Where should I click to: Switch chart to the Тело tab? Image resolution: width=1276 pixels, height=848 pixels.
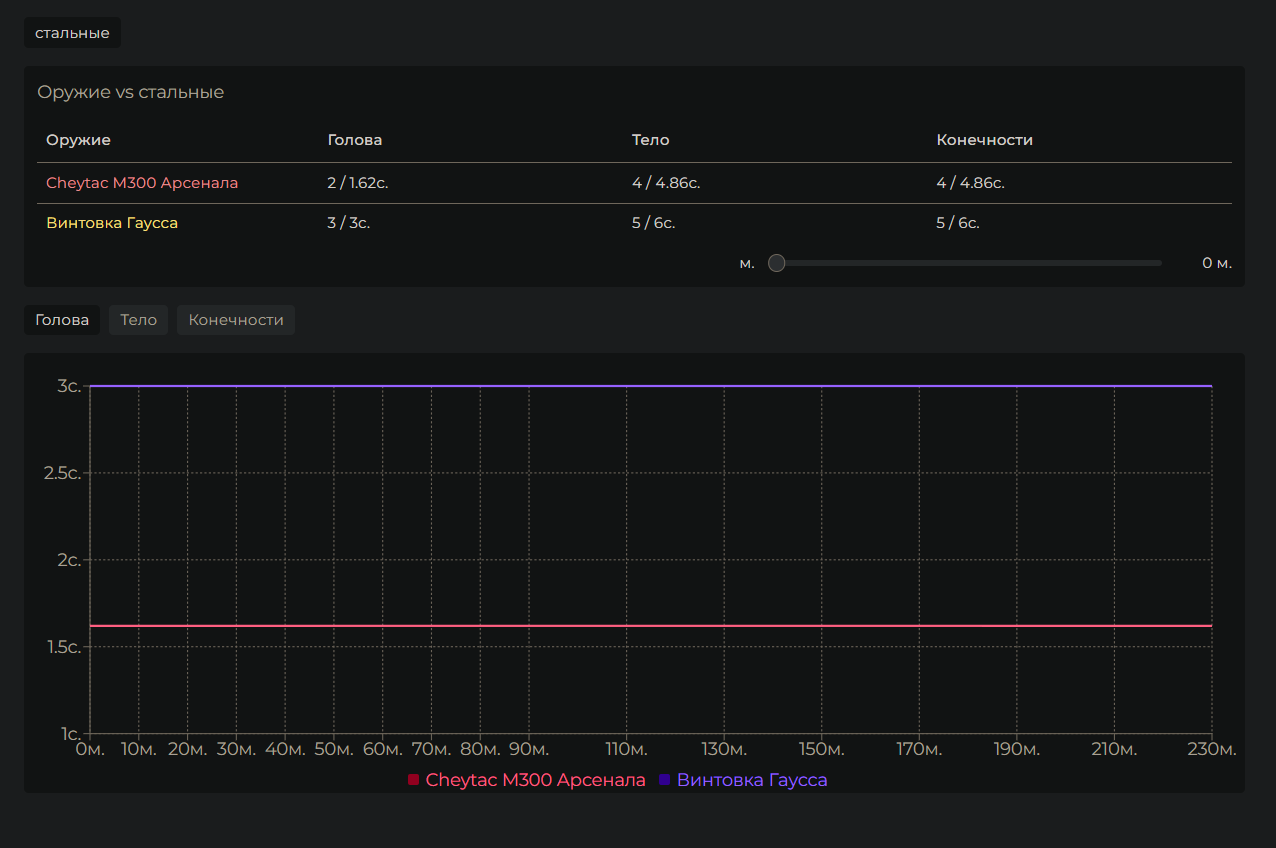138,320
